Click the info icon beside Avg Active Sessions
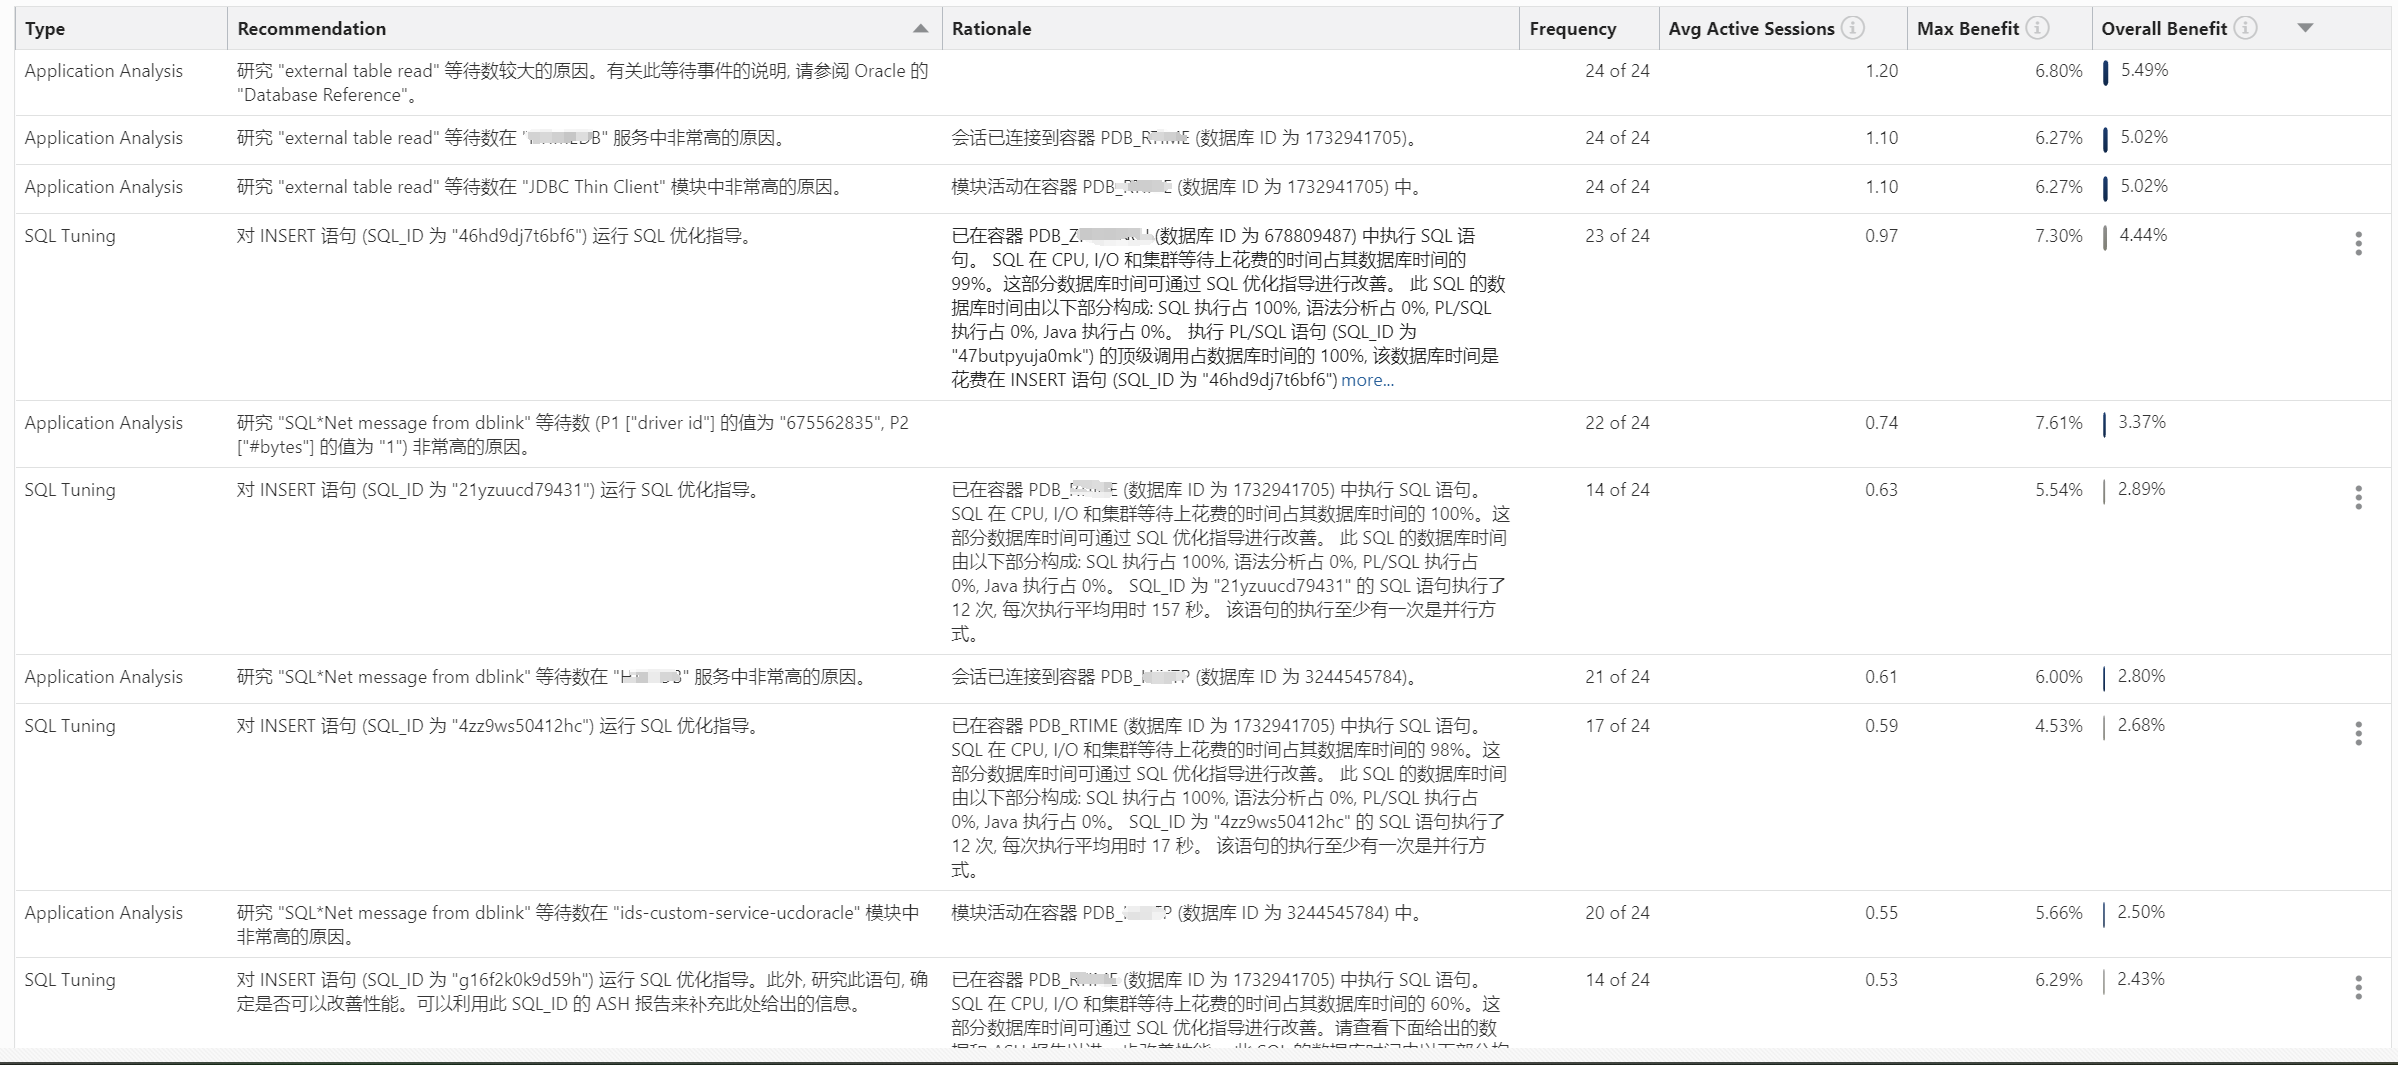Screen dimensions: 2398x1065 click(1853, 28)
